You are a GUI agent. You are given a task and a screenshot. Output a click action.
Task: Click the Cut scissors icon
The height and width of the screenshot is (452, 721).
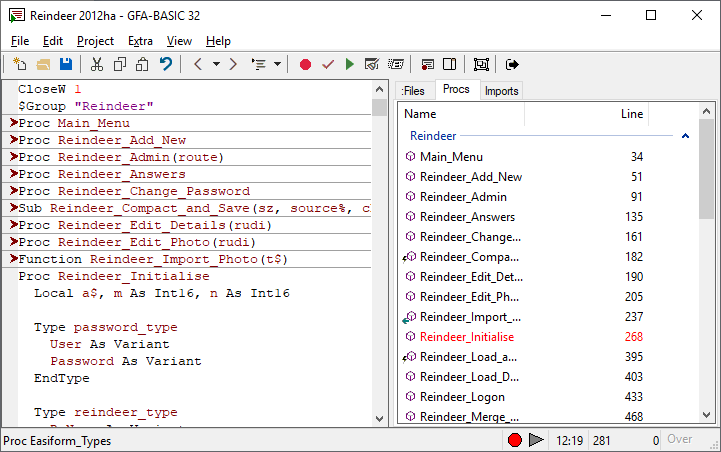97,64
